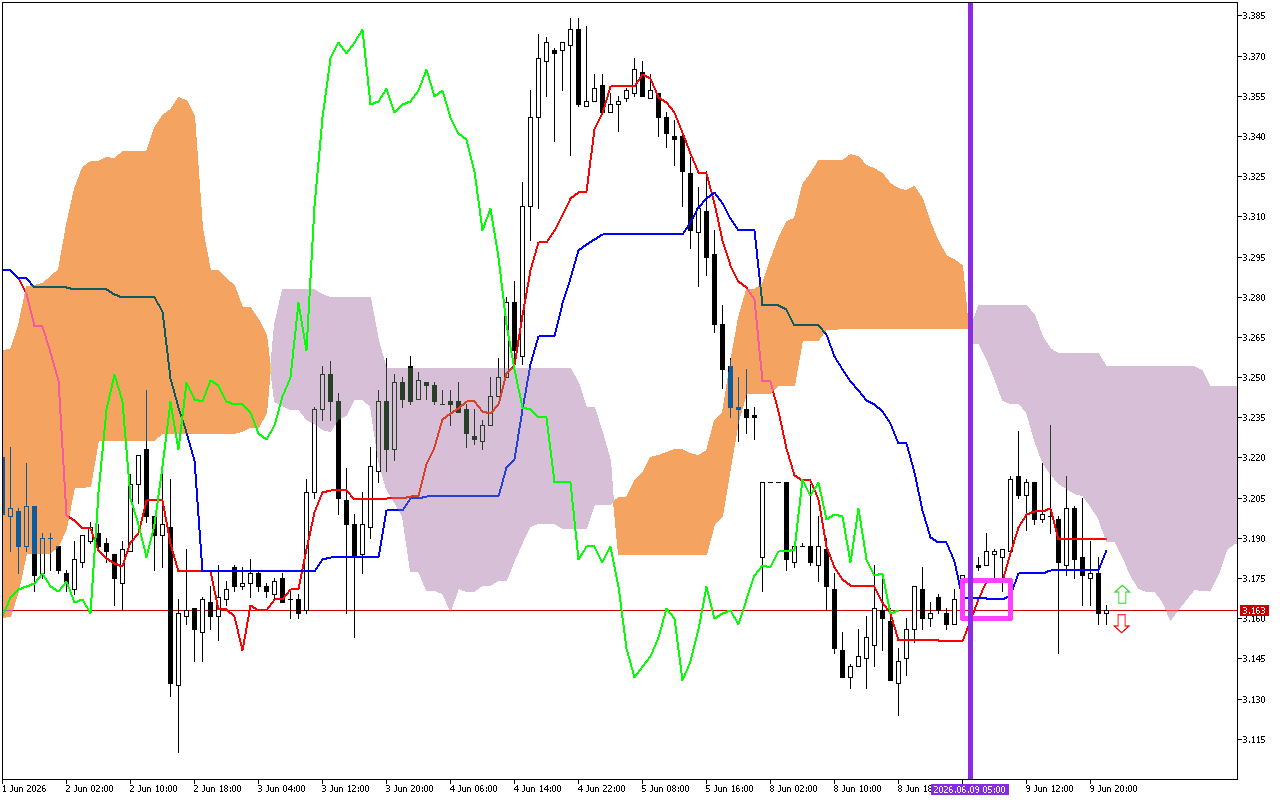Screen dimensions: 1280x800
Task: Click price scale value 3.295
Action: coord(1254,257)
